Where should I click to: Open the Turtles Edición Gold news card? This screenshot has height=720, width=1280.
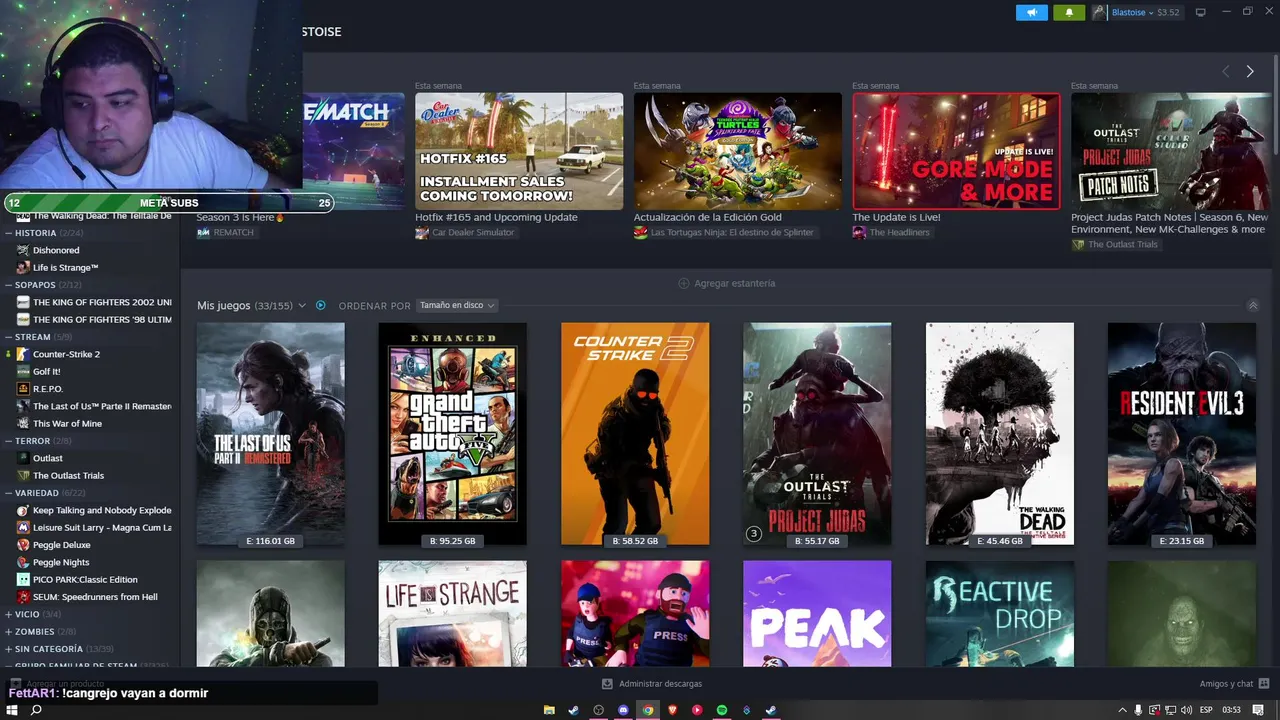coord(737,151)
